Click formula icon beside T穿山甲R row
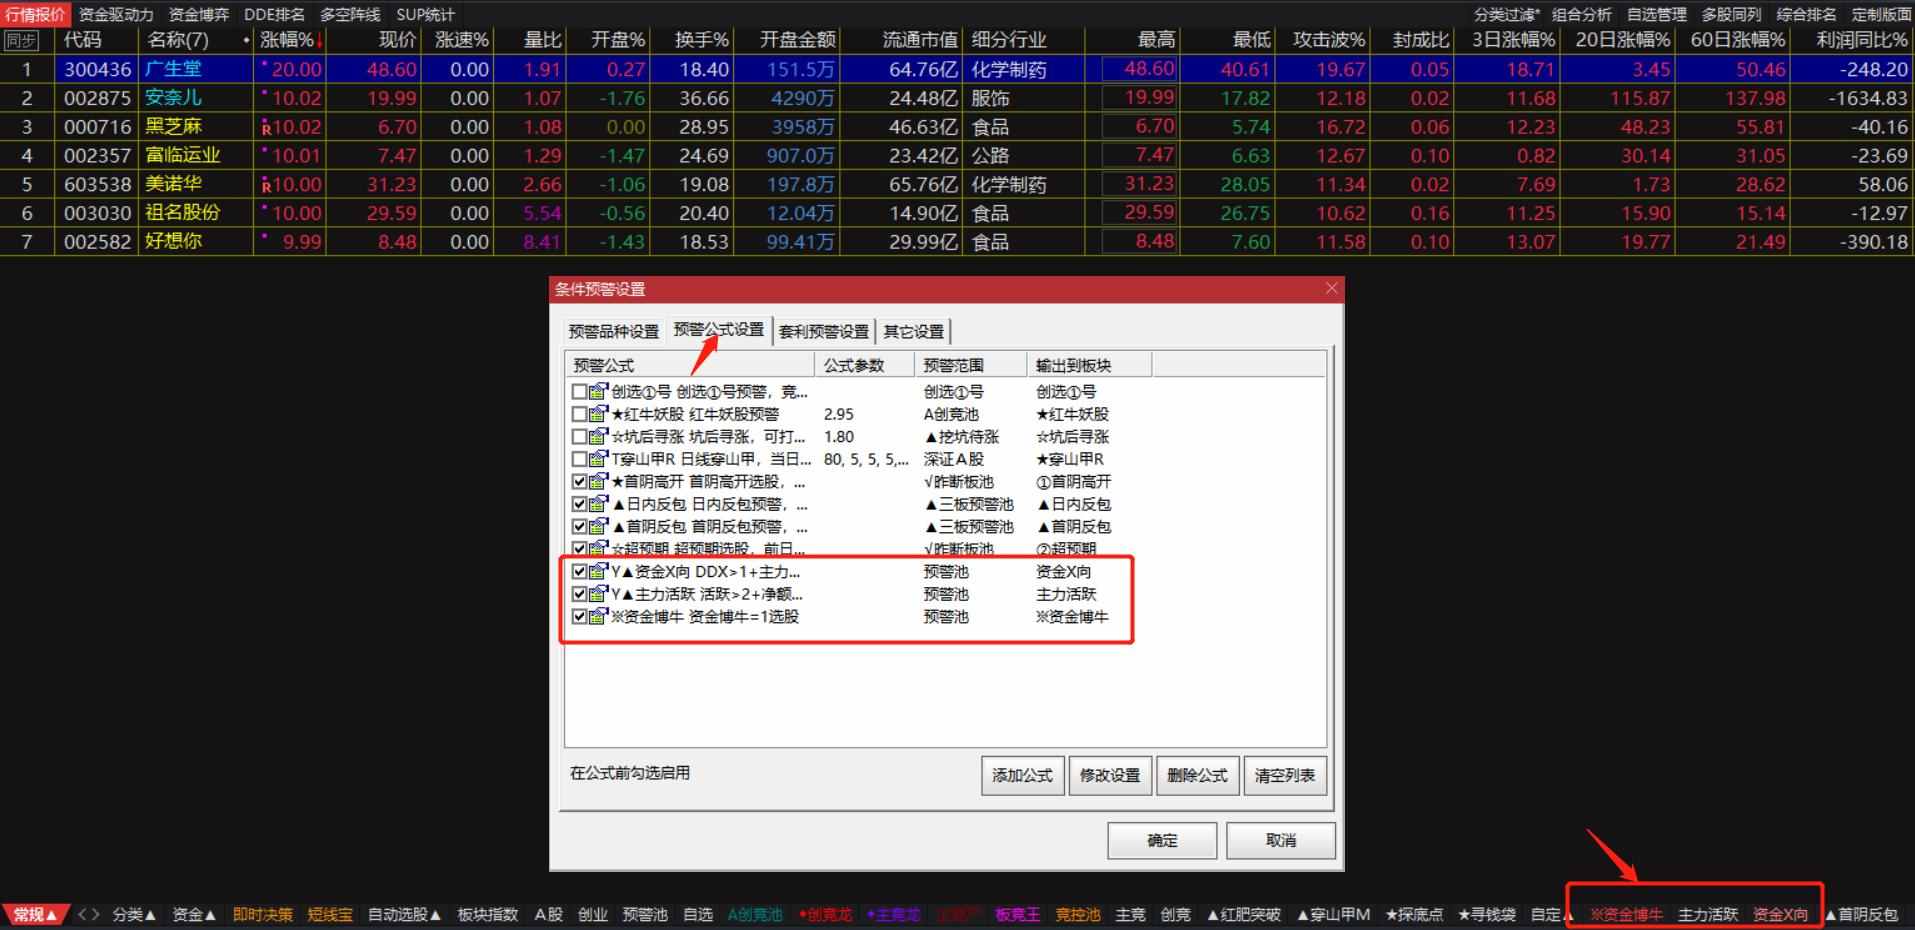 (598, 458)
